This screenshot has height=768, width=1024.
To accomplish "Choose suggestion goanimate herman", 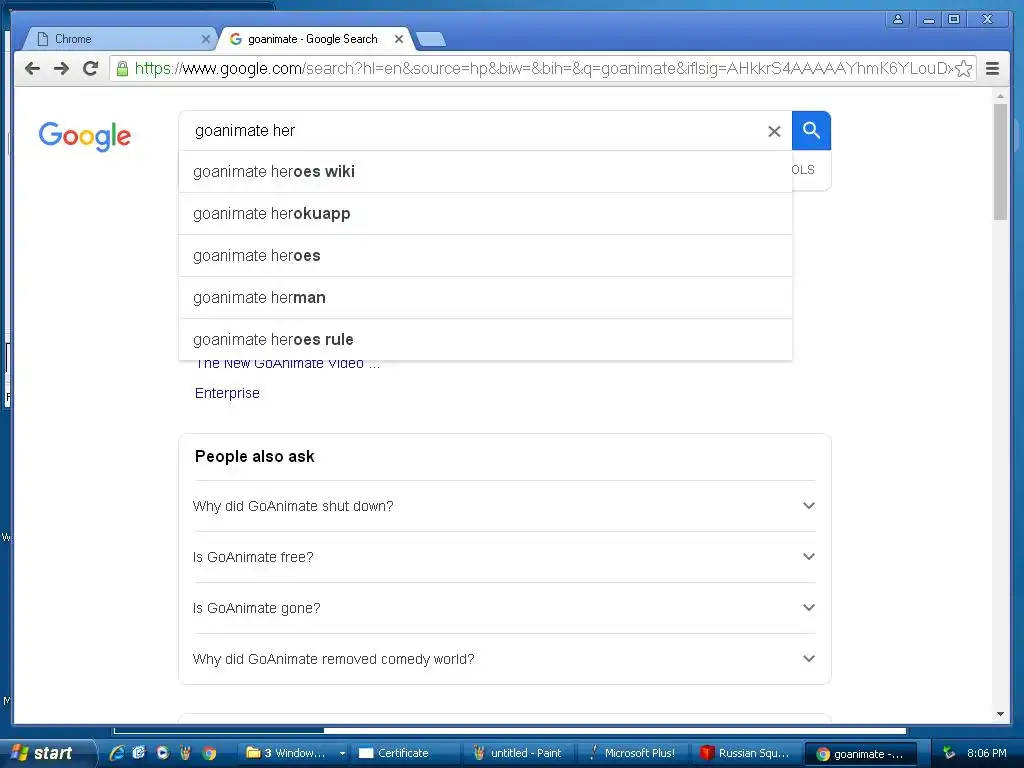I will [485, 298].
